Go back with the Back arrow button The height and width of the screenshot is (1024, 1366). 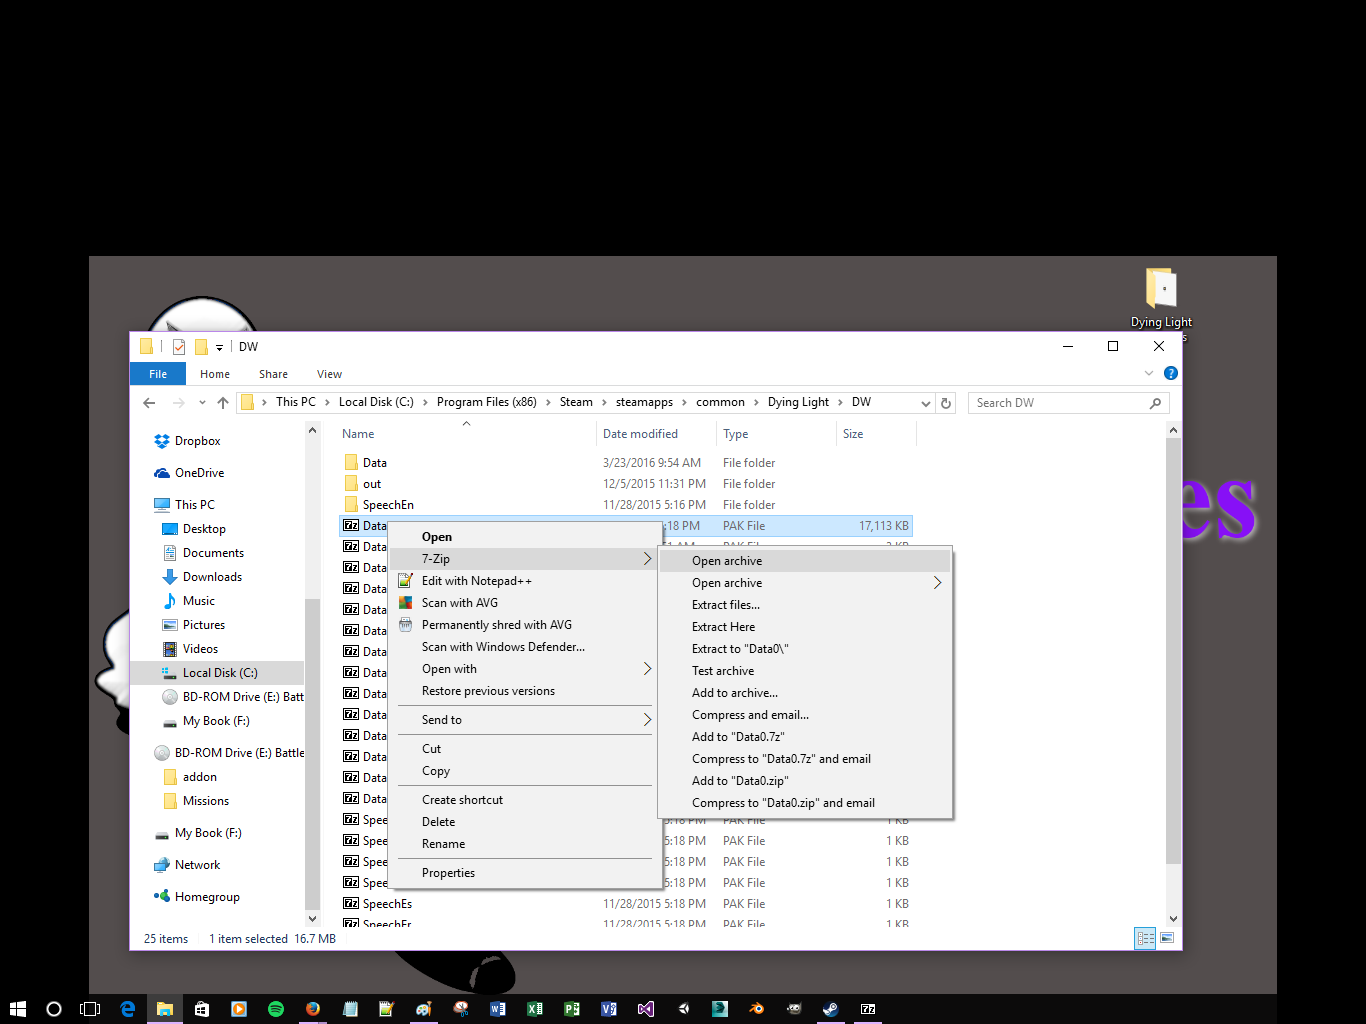(x=149, y=403)
